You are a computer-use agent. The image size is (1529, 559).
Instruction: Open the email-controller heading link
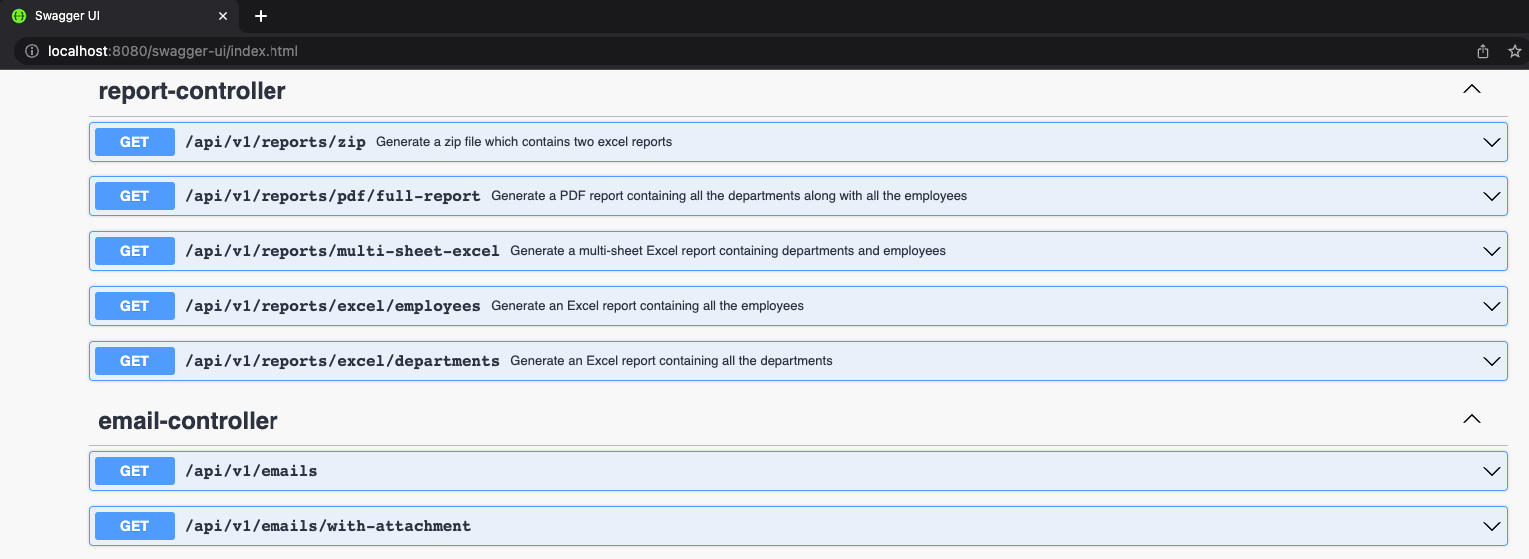188,421
